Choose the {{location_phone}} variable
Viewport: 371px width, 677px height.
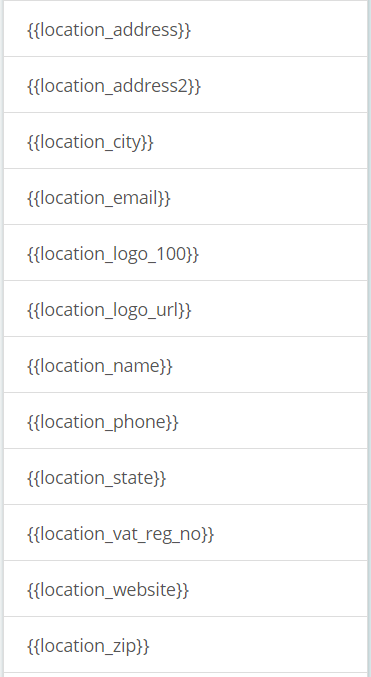185,421
